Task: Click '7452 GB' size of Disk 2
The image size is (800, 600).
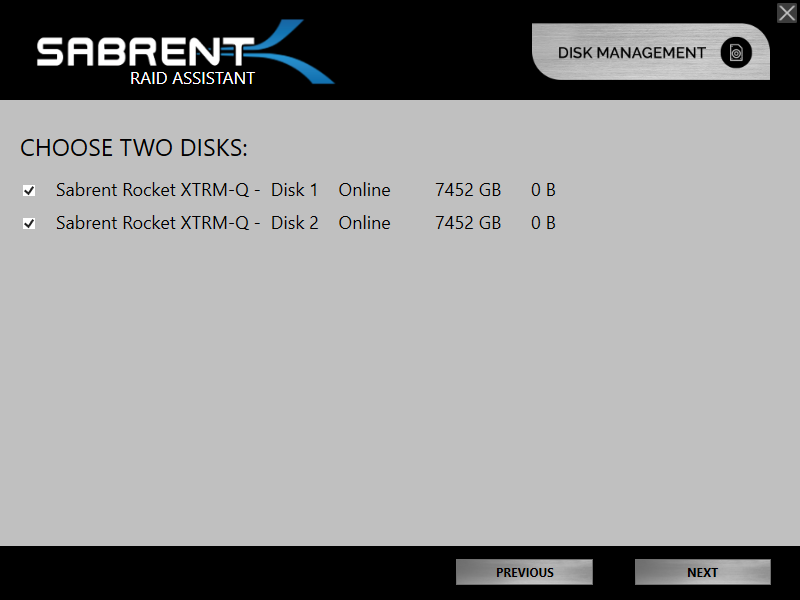Action: pyautogui.click(x=468, y=223)
